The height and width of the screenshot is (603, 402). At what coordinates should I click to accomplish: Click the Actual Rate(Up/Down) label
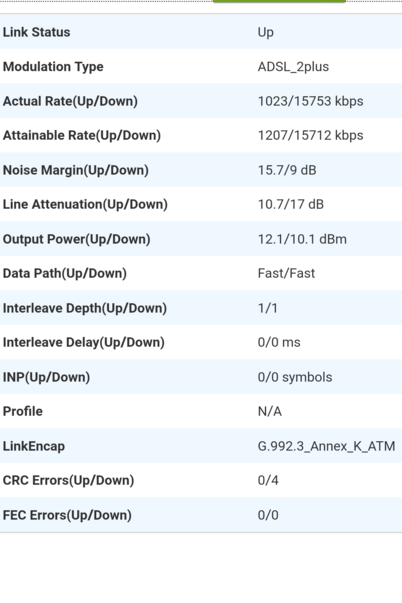pyautogui.click(x=70, y=101)
